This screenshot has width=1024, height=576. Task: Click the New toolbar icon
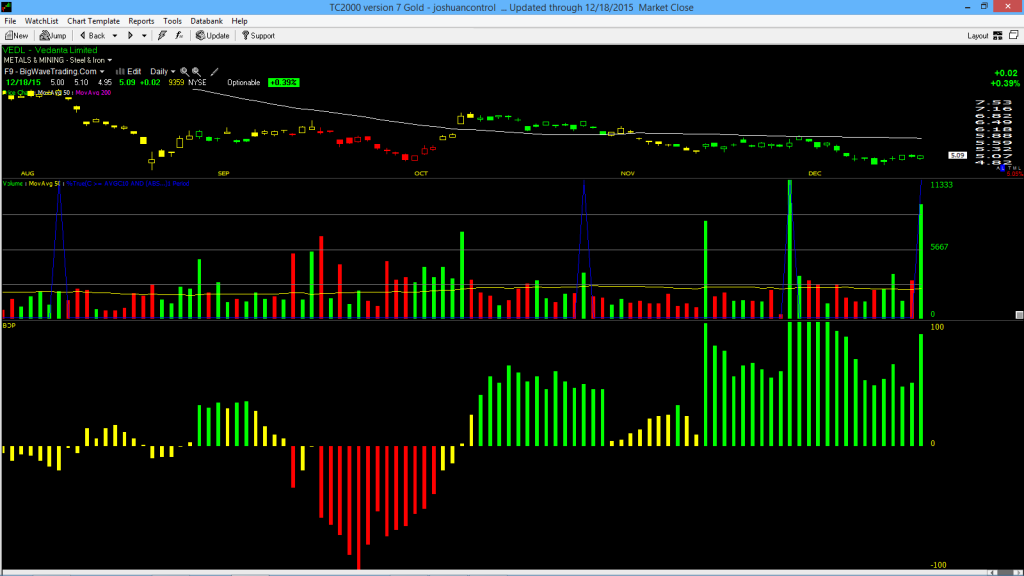click(x=16, y=36)
